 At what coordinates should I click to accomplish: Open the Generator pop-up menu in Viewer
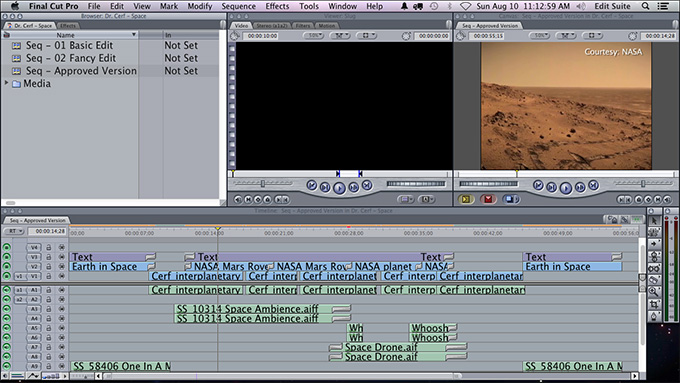426,199
